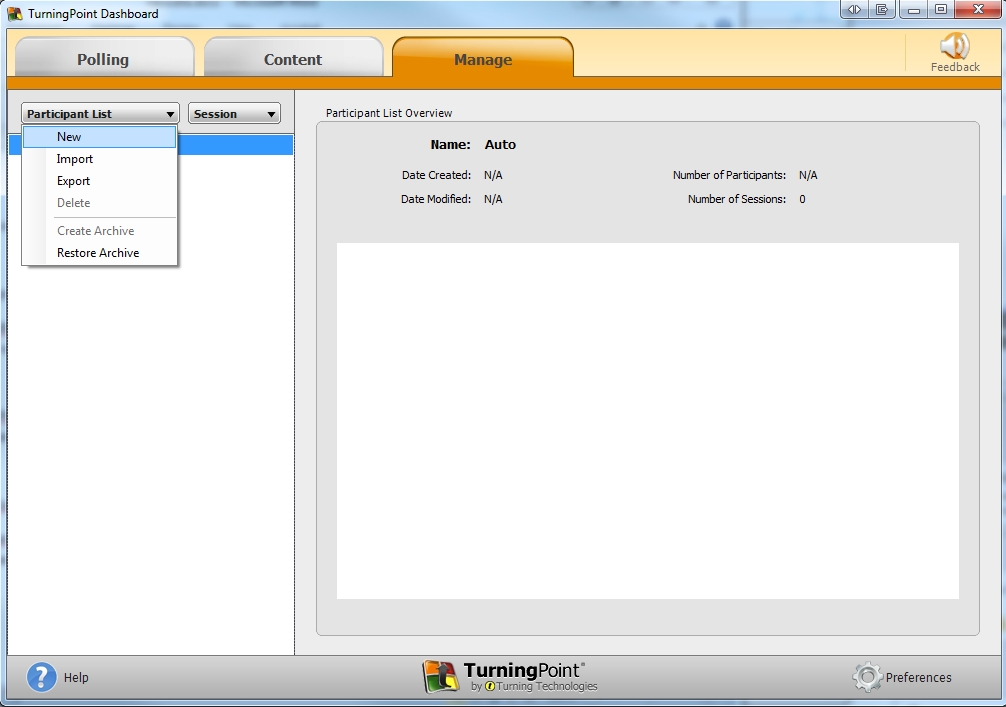Click the Feedback megaphone icon

tap(955, 46)
